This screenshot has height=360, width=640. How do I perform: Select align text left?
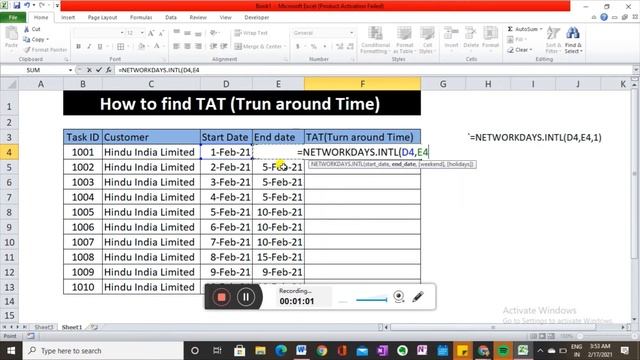[x=176, y=47]
